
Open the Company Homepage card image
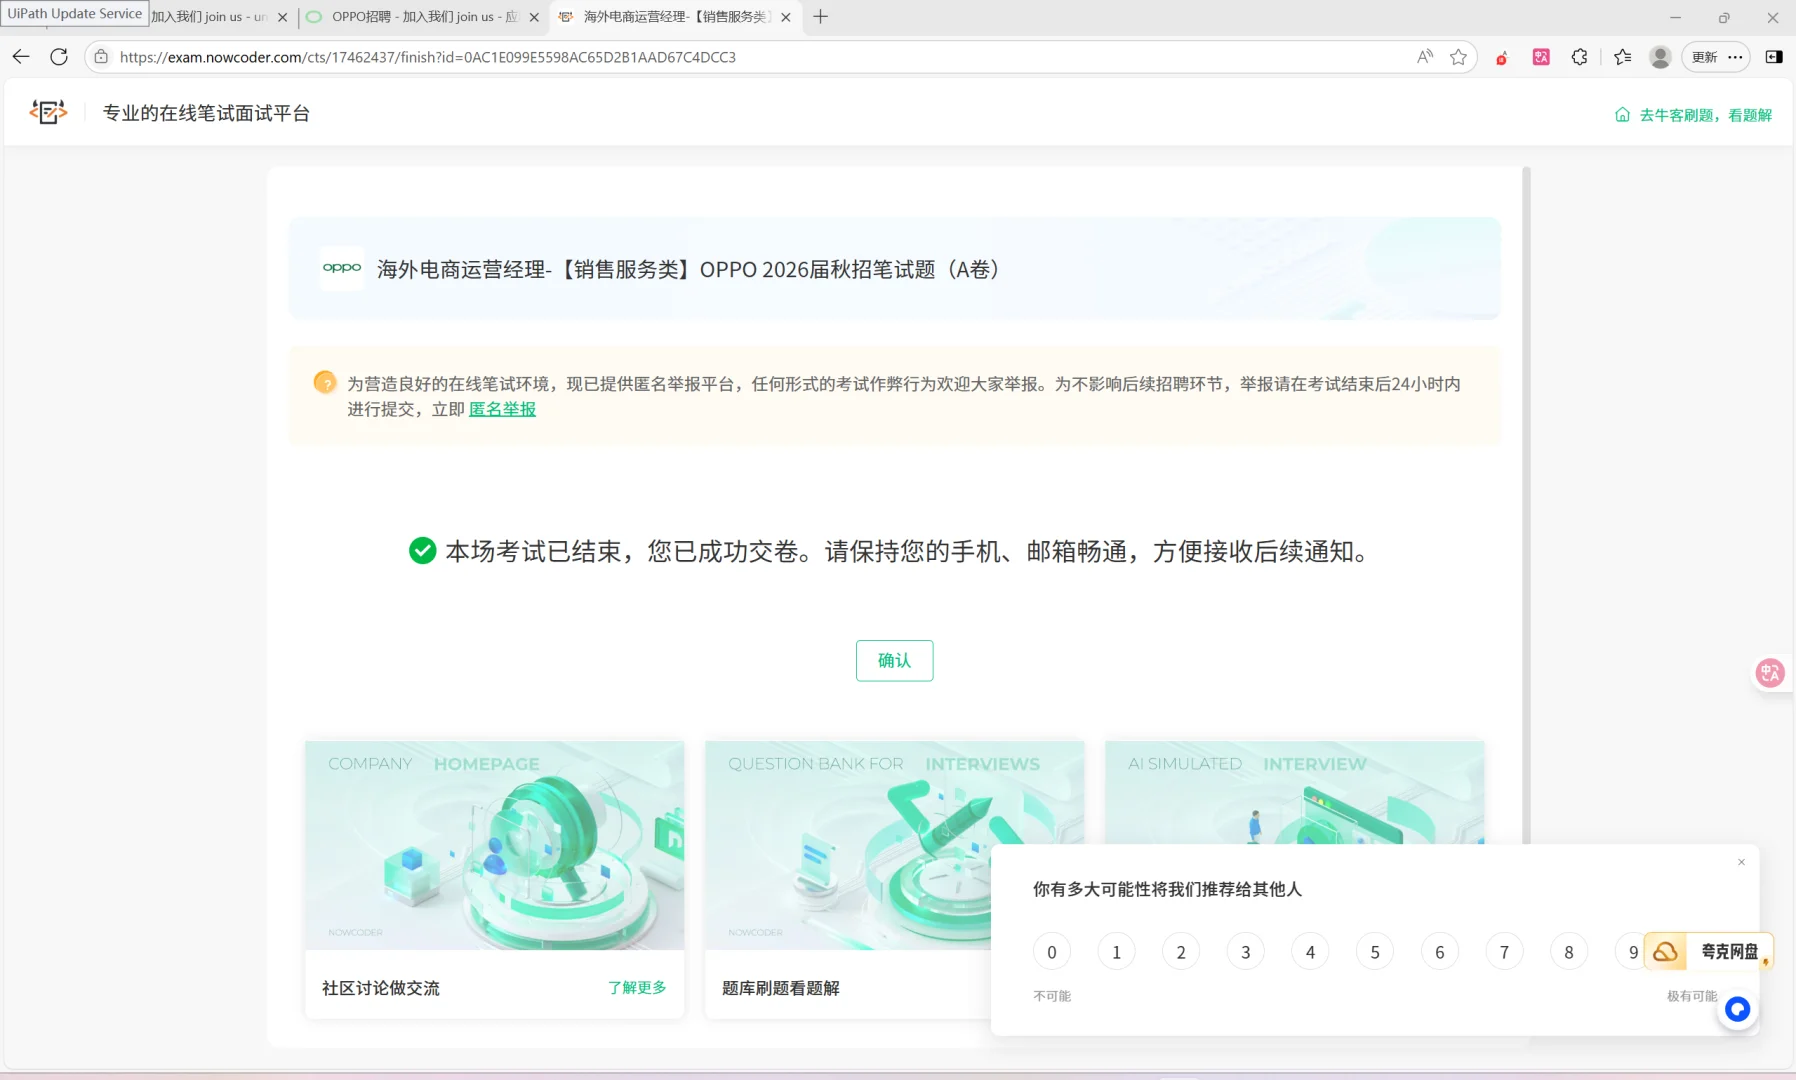point(494,845)
